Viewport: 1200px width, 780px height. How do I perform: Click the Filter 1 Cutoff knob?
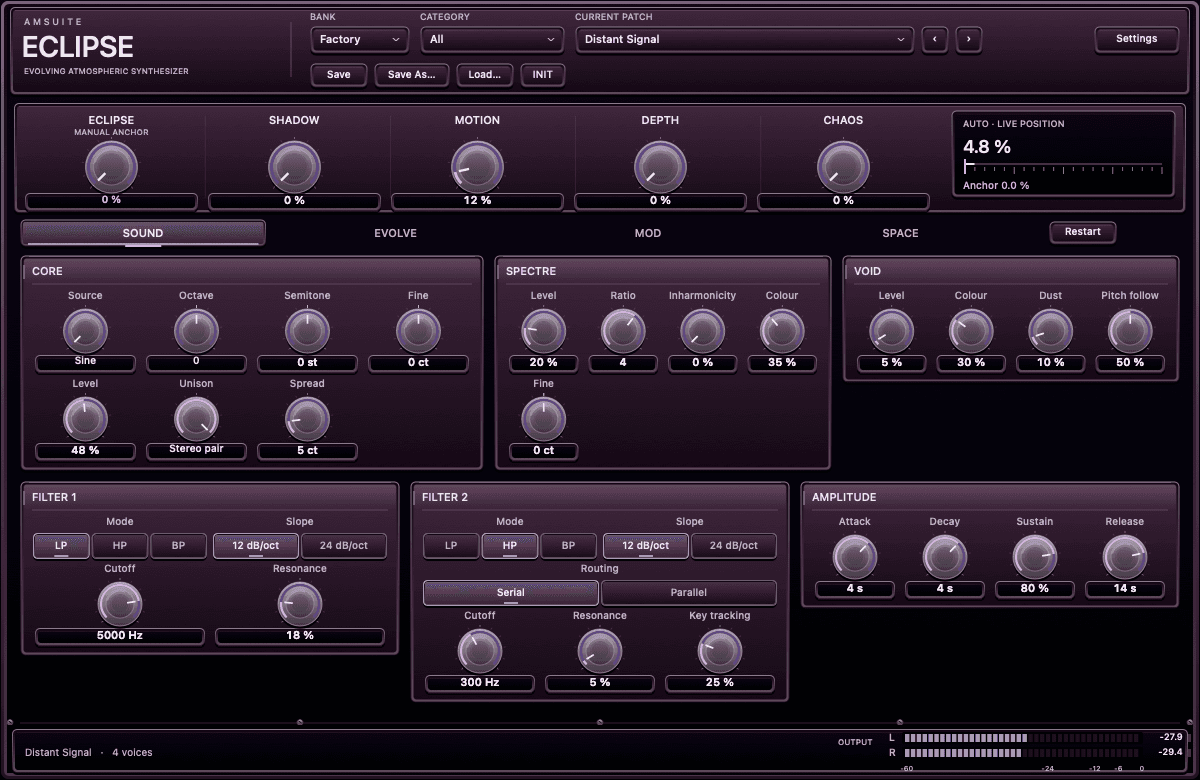[x=120, y=603]
